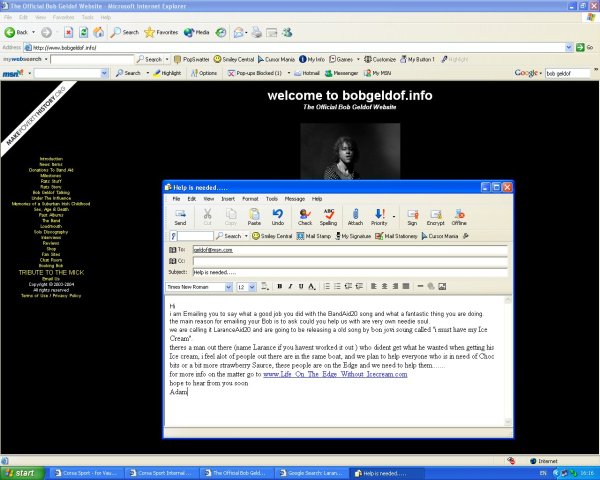This screenshot has height=480, width=600.
Task: Run Spelling check on the message
Action: coord(330,216)
